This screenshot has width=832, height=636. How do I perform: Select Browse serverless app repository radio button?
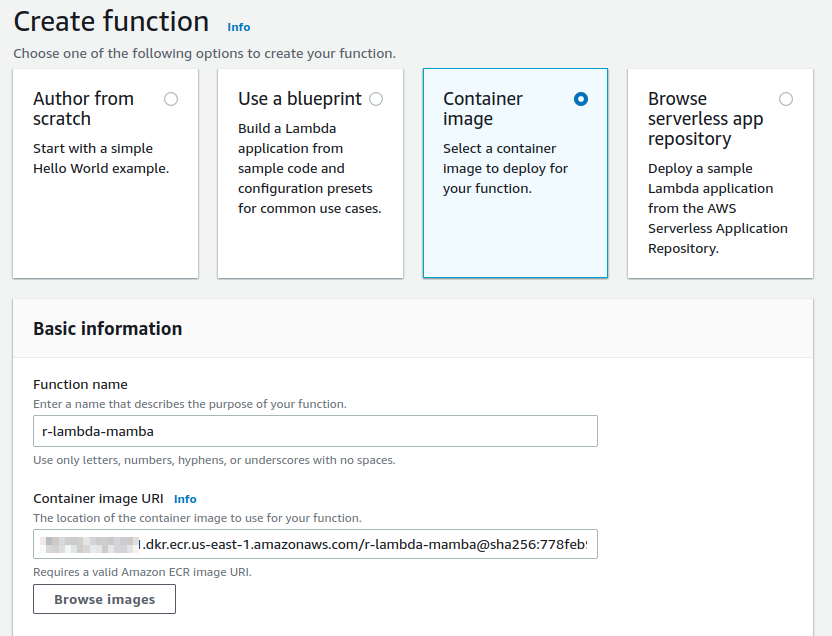(x=786, y=99)
